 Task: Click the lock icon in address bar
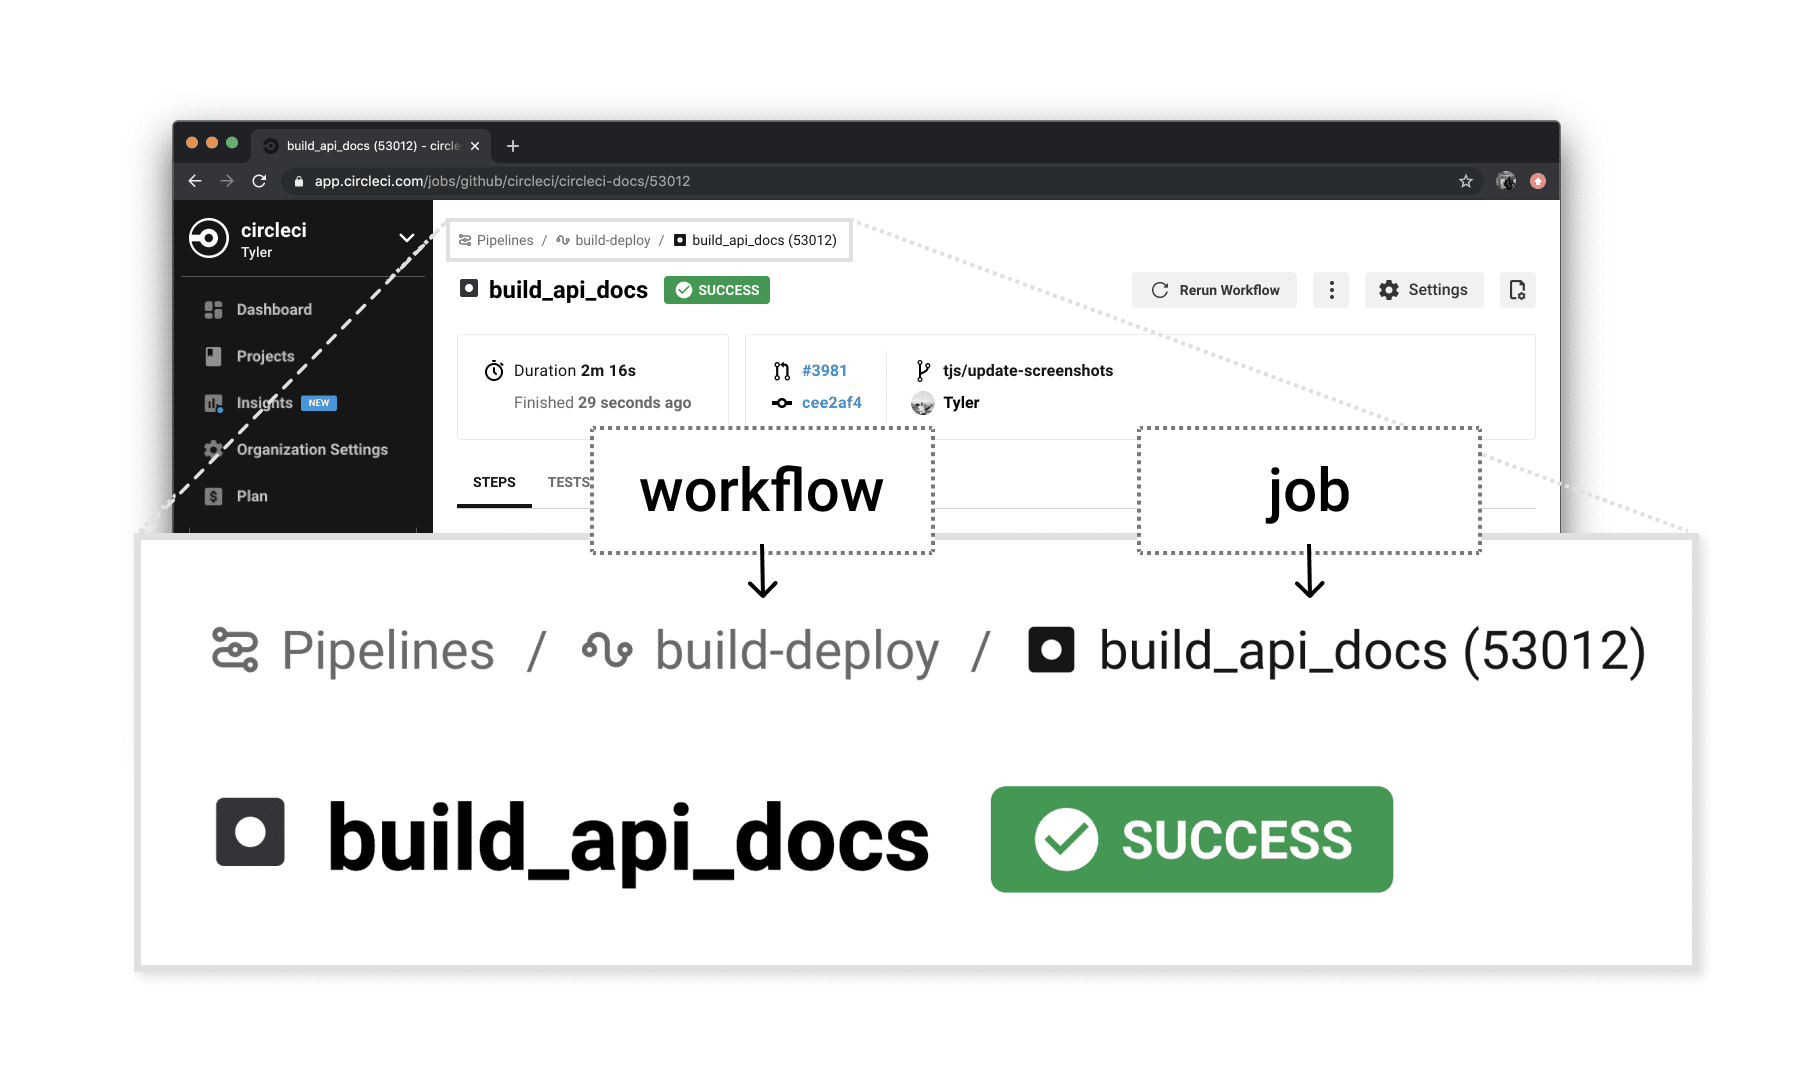(x=298, y=181)
